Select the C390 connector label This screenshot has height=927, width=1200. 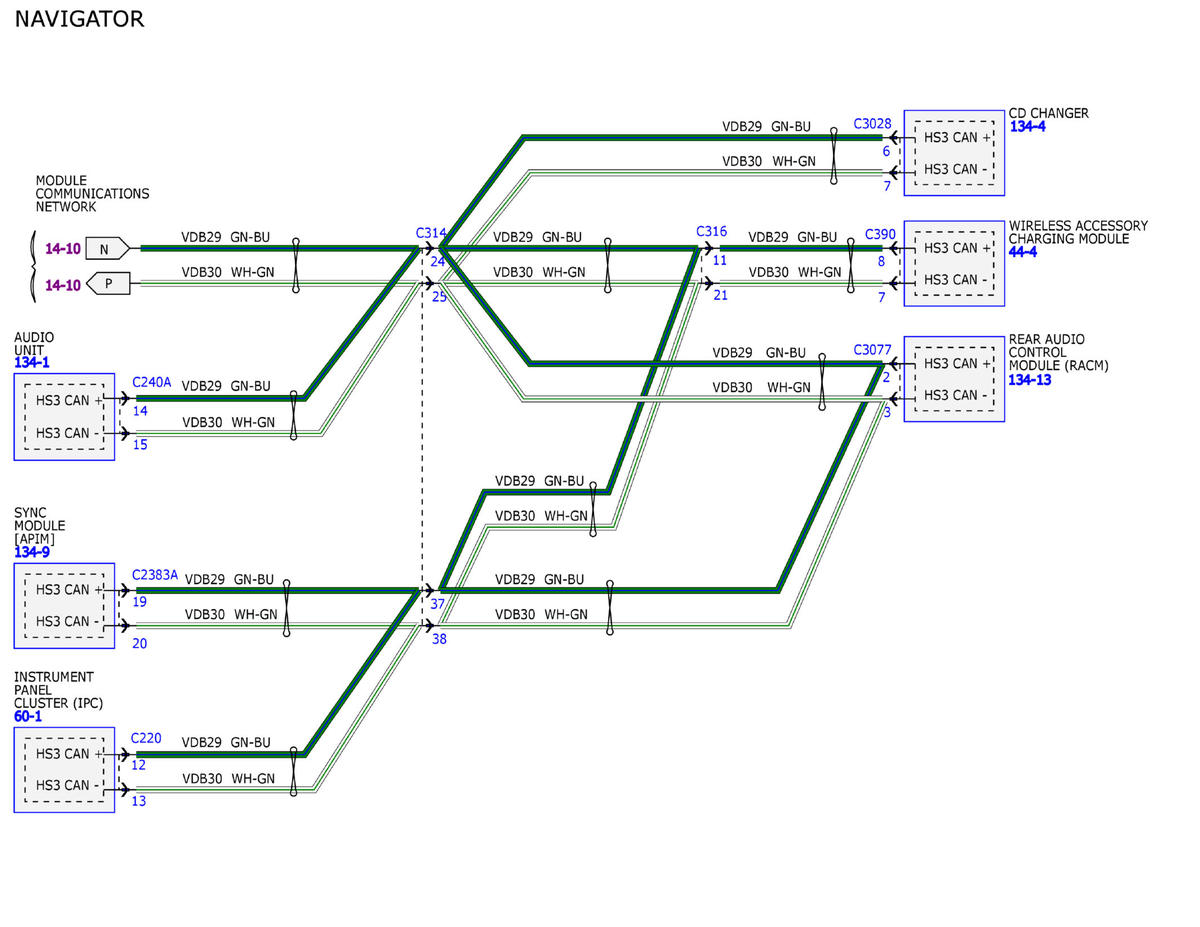880,233
